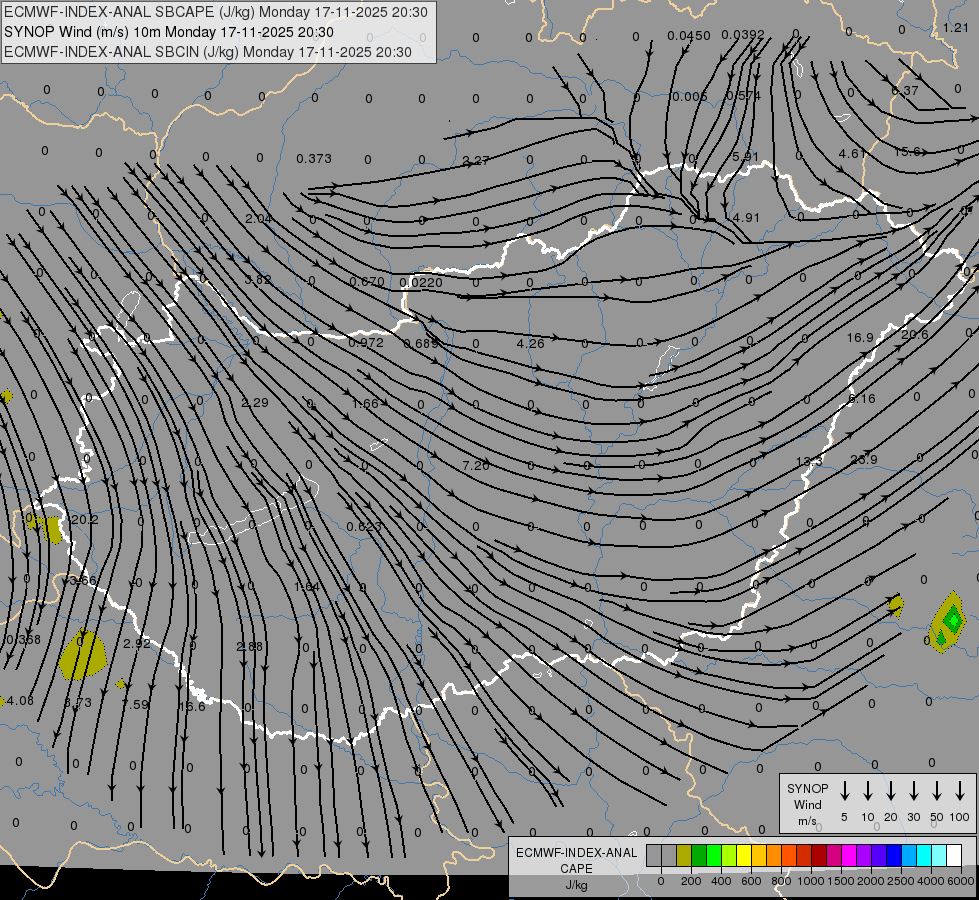This screenshot has height=900, width=979.
Task: Click the 5 m/s wind arrow in legend
Action: click(845, 791)
